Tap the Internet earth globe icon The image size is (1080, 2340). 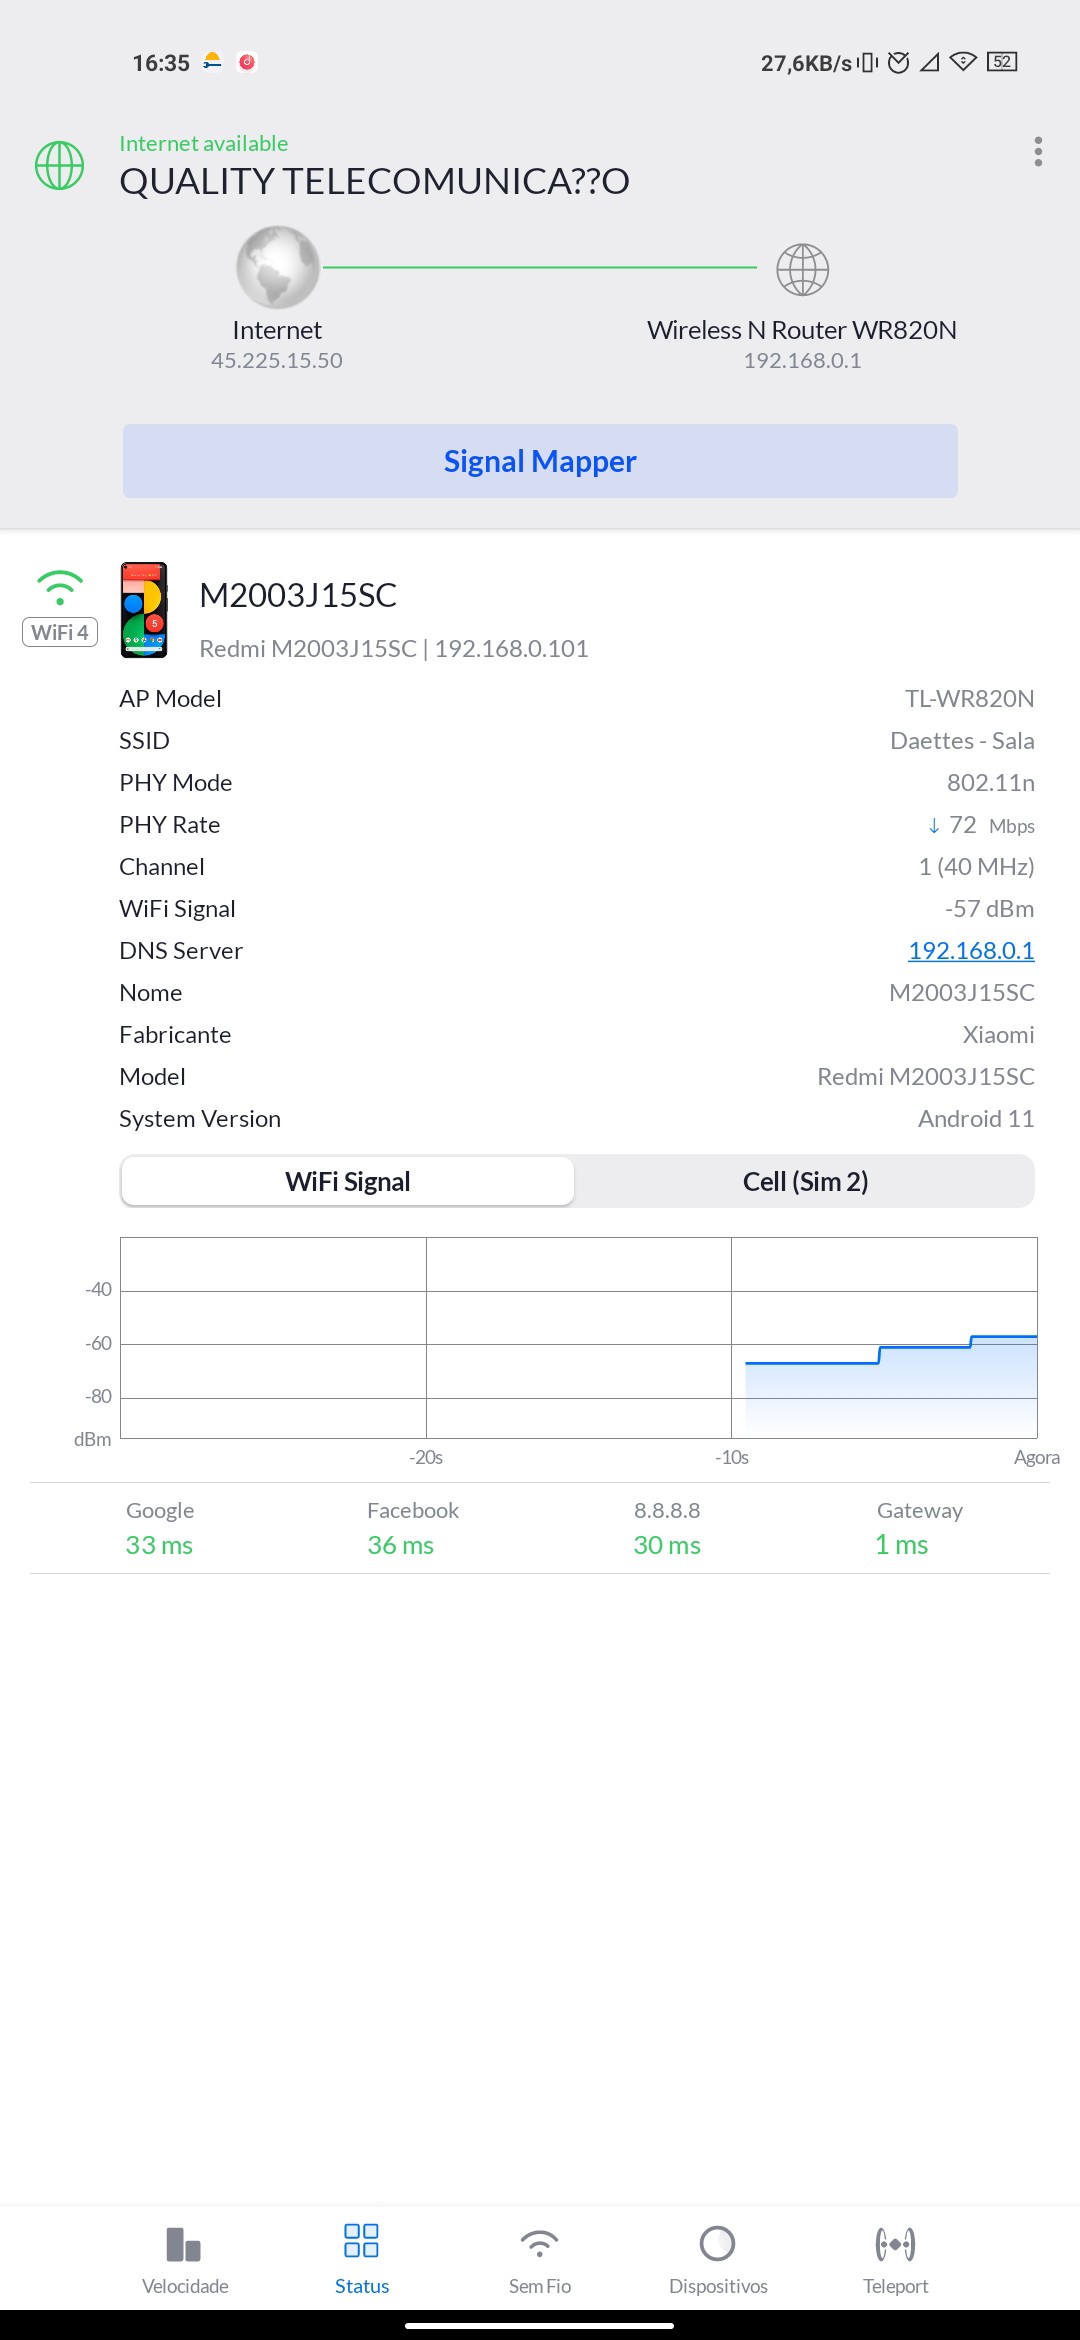pyautogui.click(x=277, y=268)
